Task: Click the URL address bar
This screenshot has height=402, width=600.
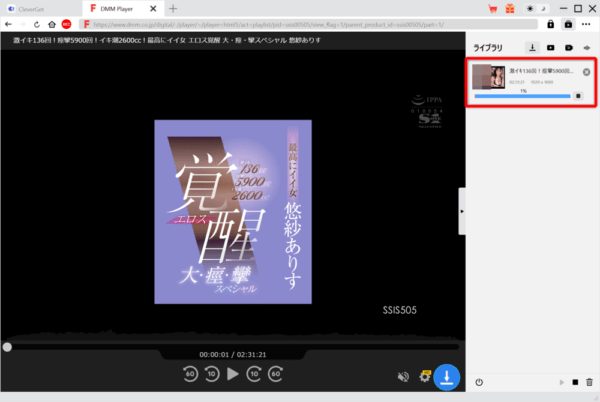Action: [308, 24]
